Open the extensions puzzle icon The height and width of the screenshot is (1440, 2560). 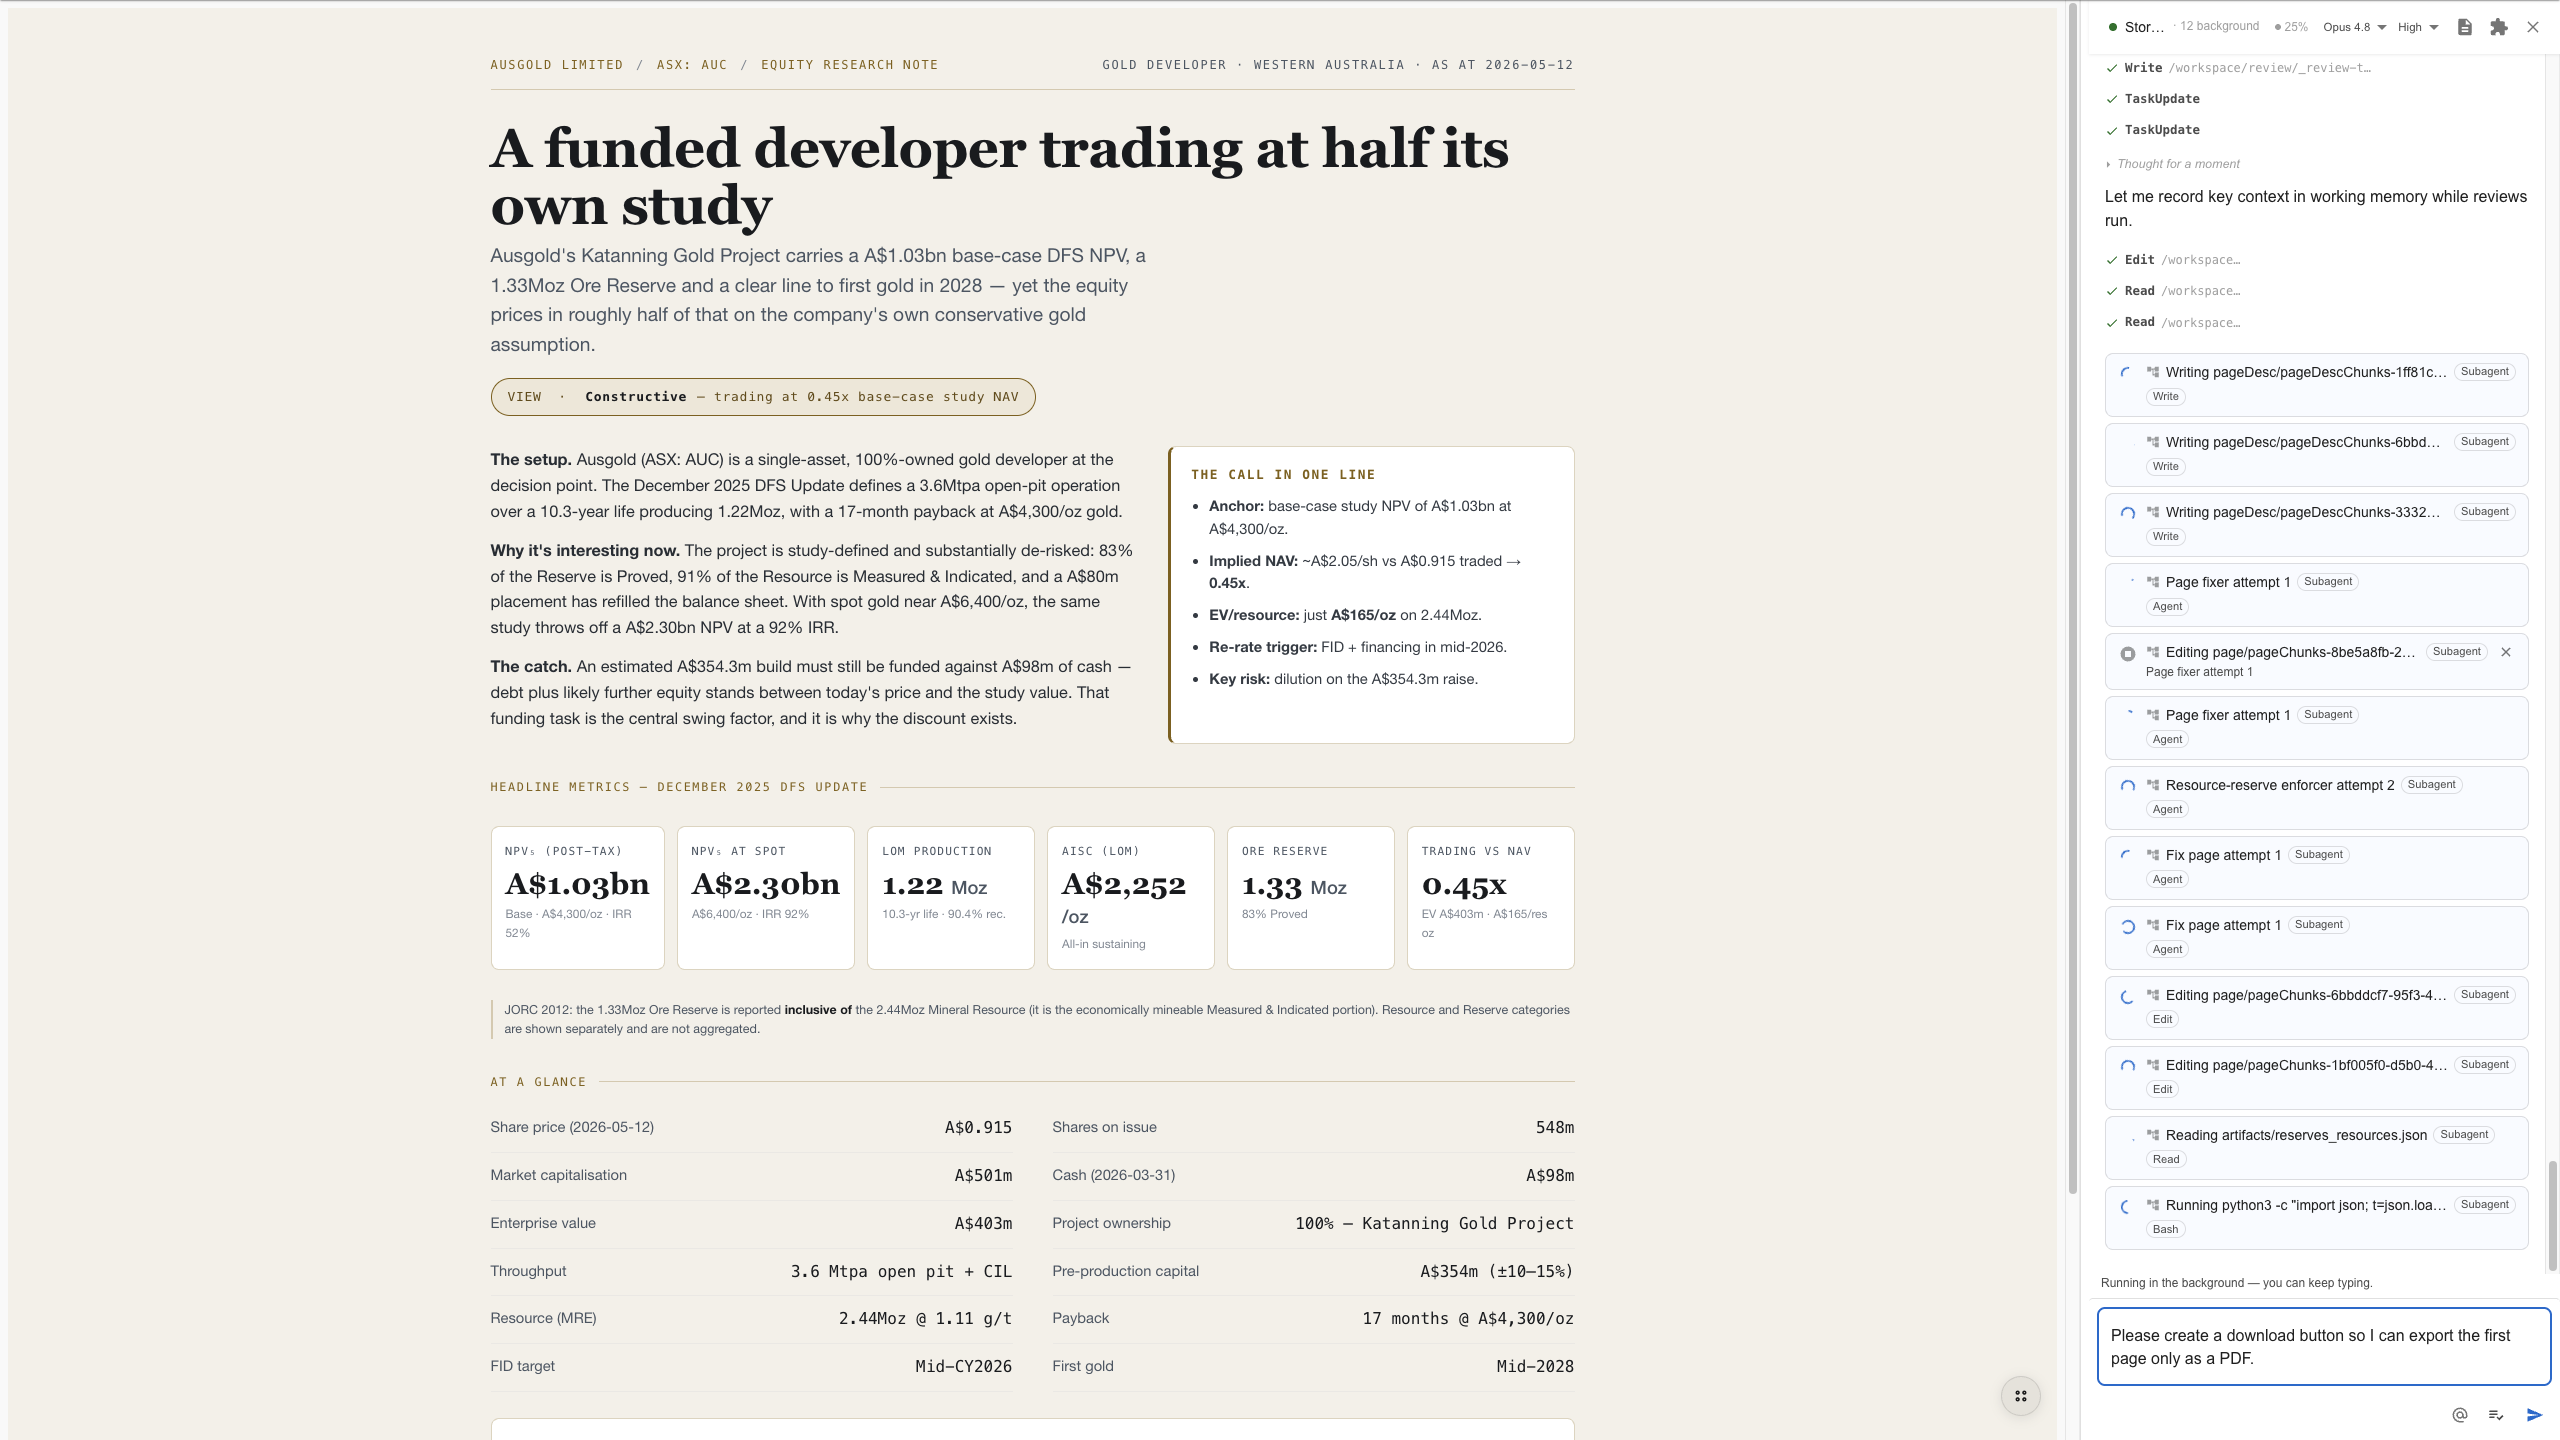pos(2499,27)
